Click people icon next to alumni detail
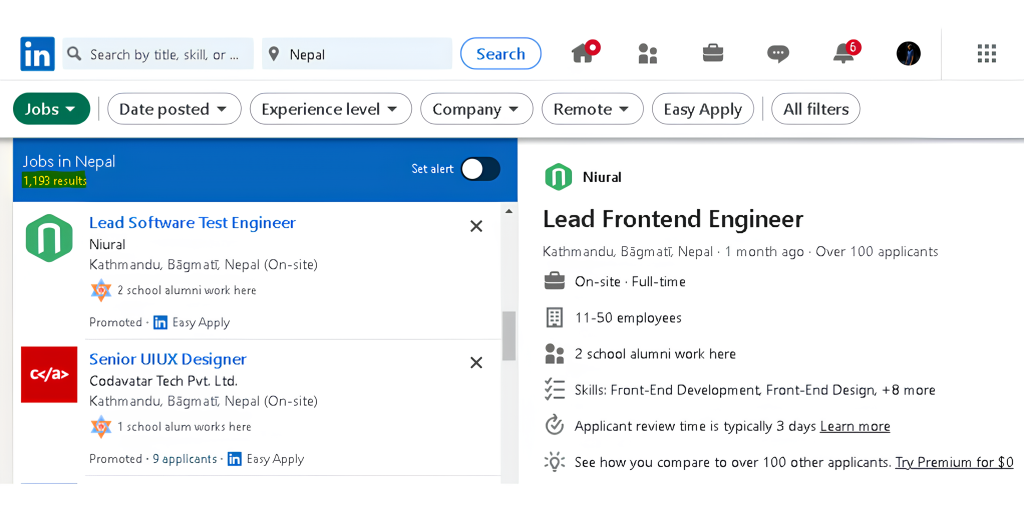 click(554, 354)
